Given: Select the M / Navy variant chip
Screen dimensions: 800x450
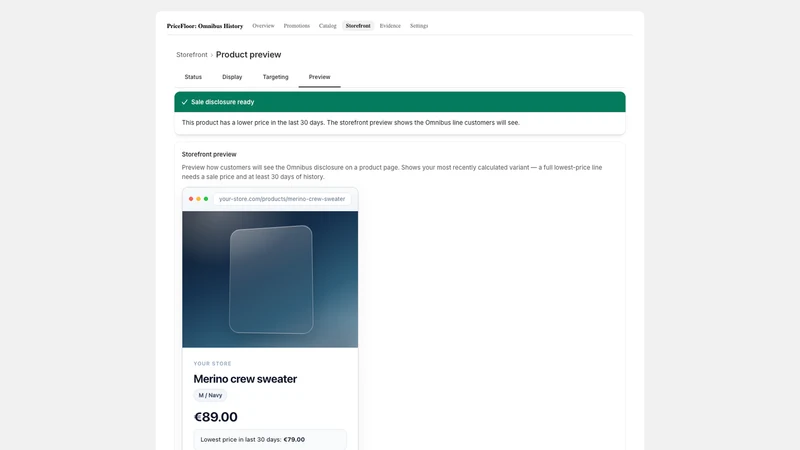Looking at the screenshot, I should (210, 395).
